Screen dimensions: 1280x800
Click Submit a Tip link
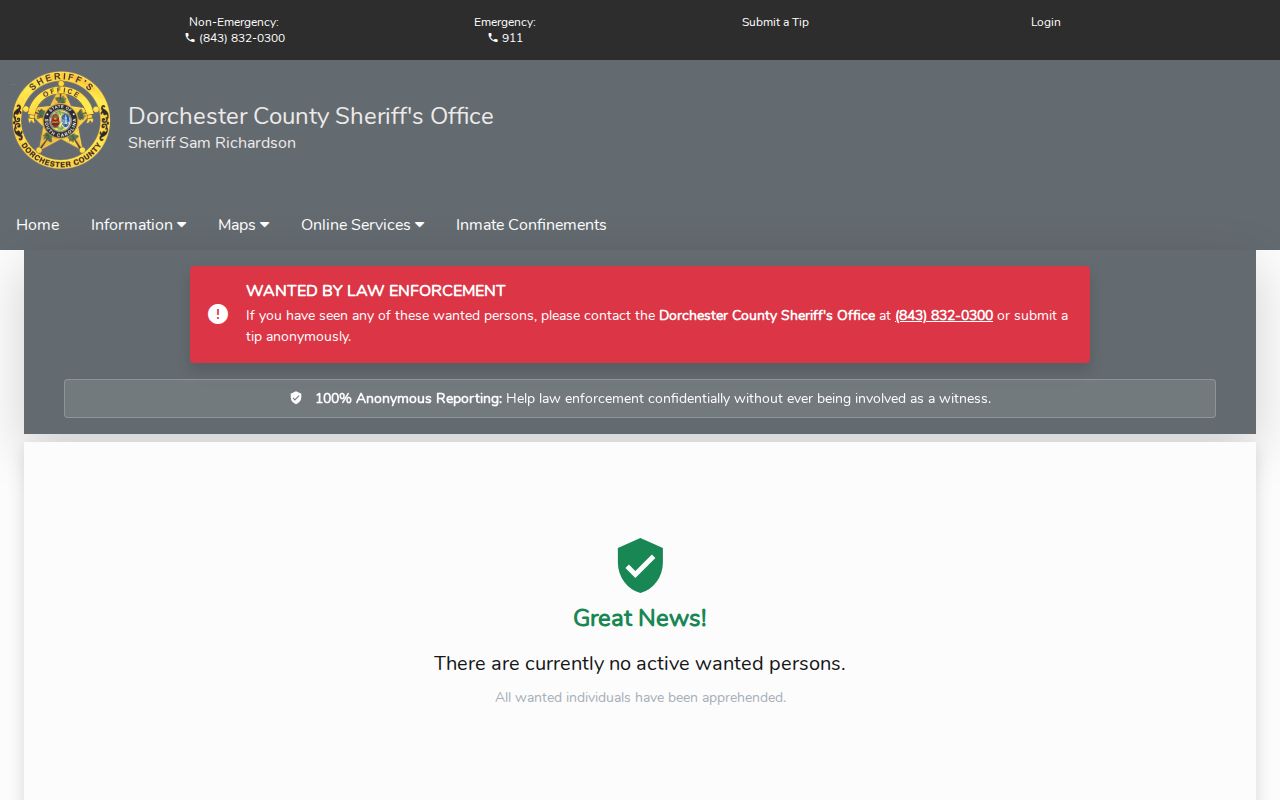pyautogui.click(x=775, y=22)
